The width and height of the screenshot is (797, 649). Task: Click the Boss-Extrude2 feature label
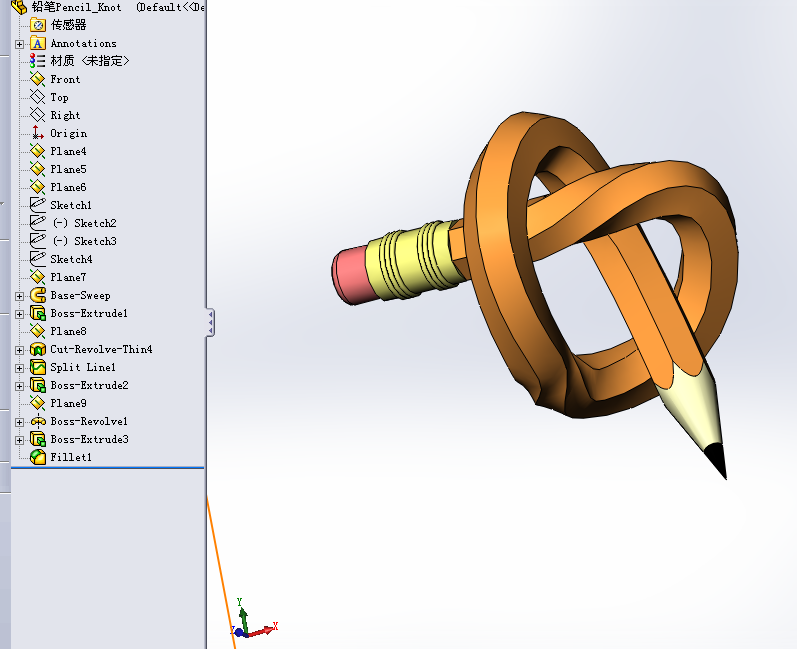pyautogui.click(x=89, y=385)
